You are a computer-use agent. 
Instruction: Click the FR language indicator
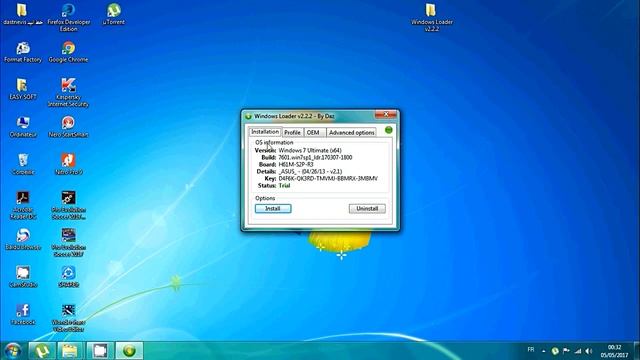[531, 349]
